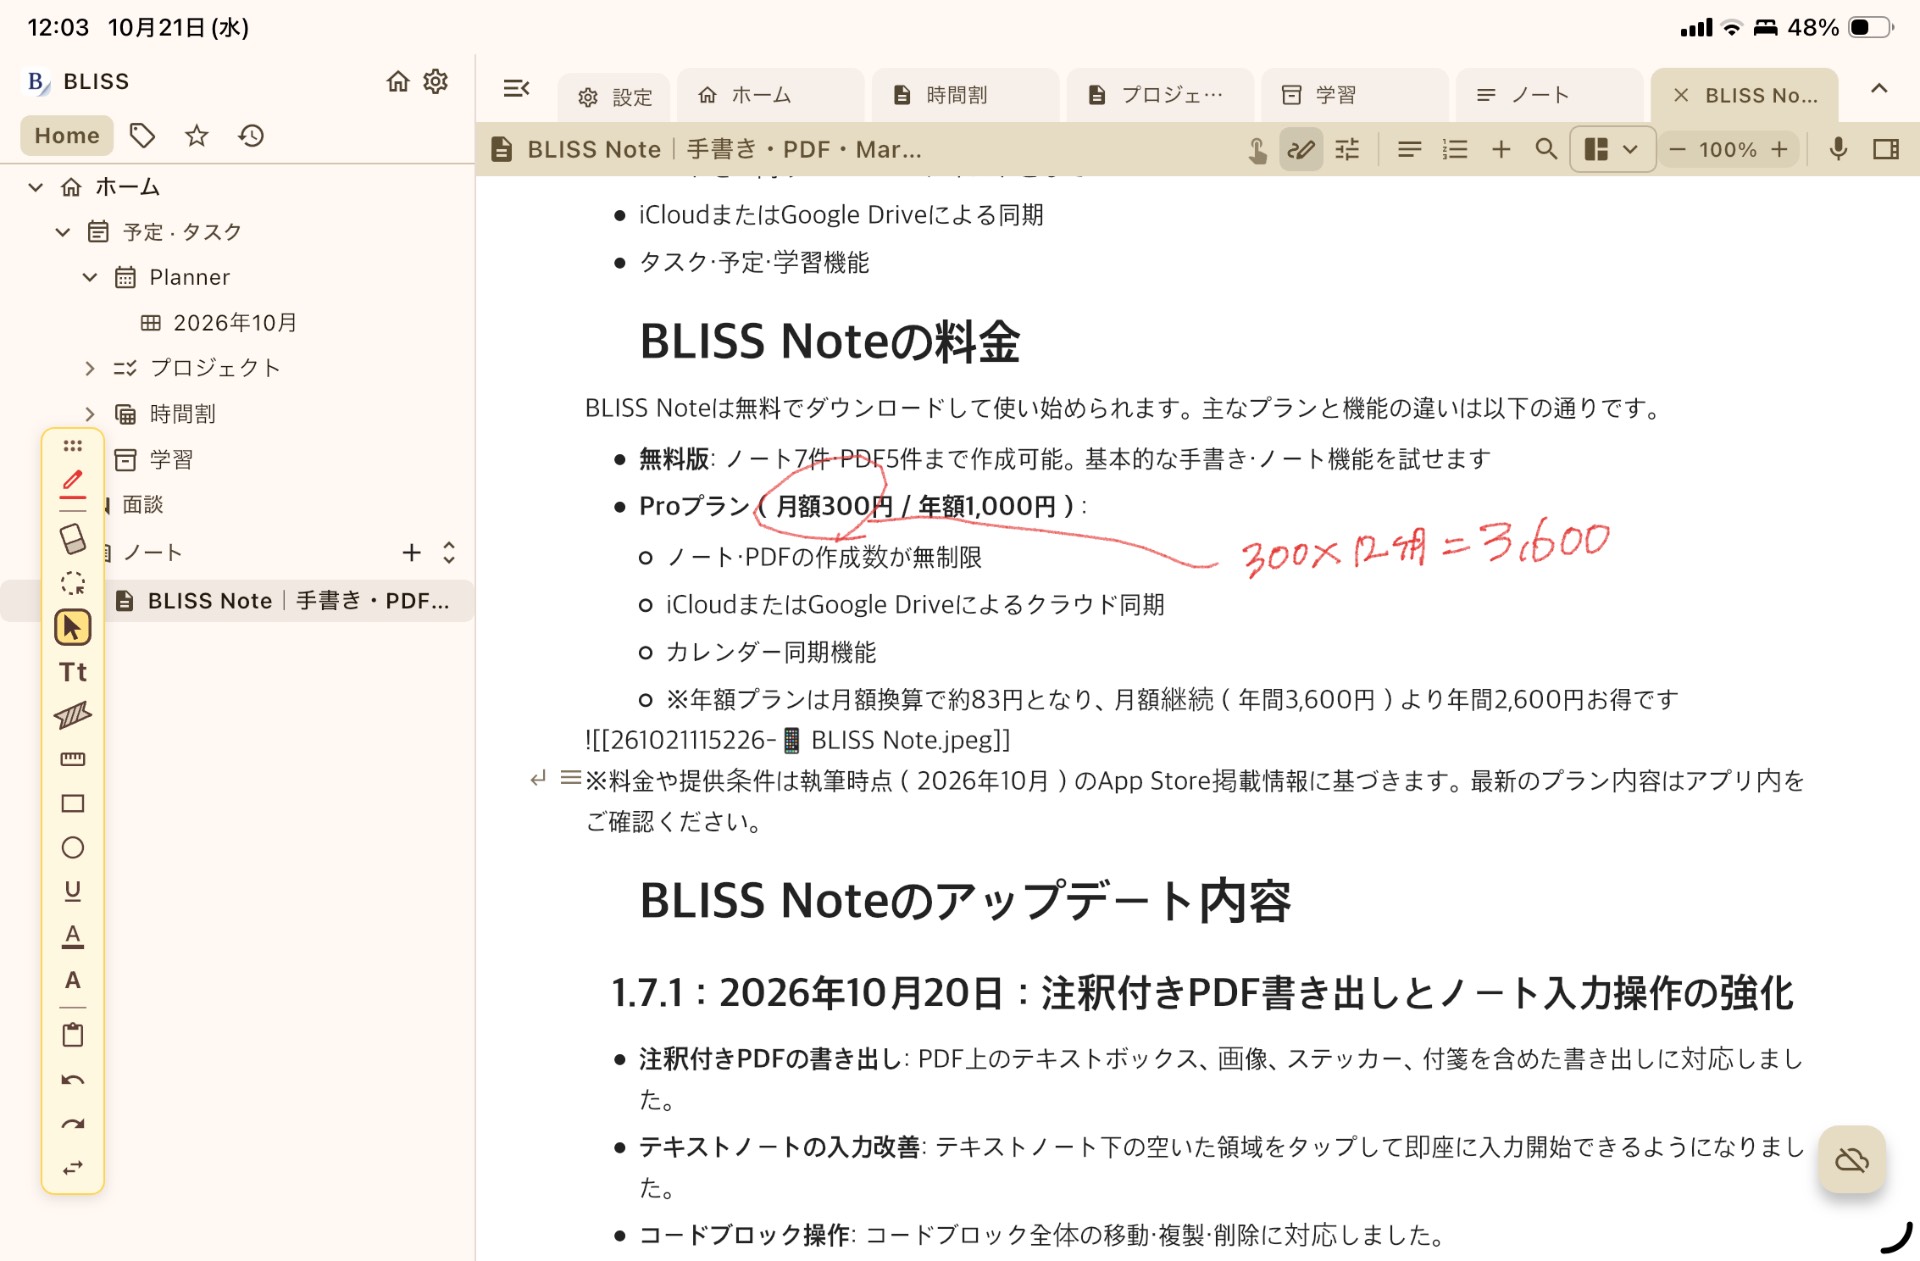Start voice input with microphone icon
1920x1261 pixels.
(1838, 149)
